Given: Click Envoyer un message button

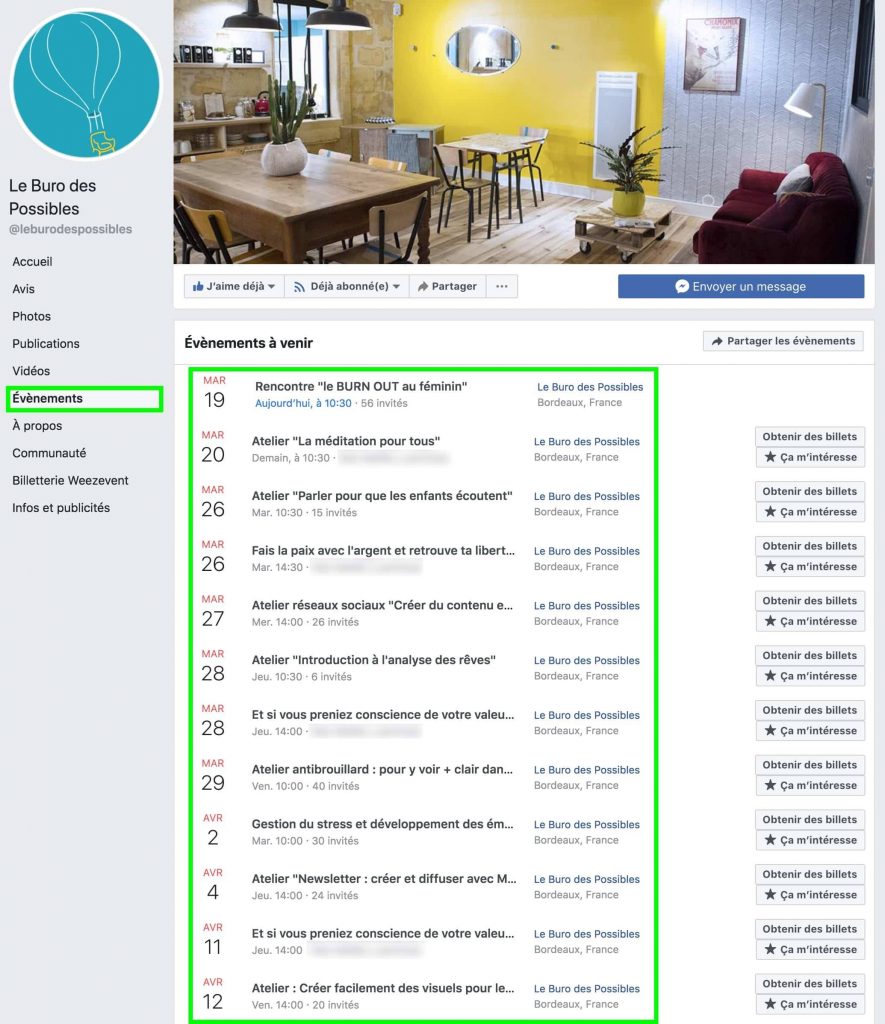Looking at the screenshot, I should coord(741,286).
